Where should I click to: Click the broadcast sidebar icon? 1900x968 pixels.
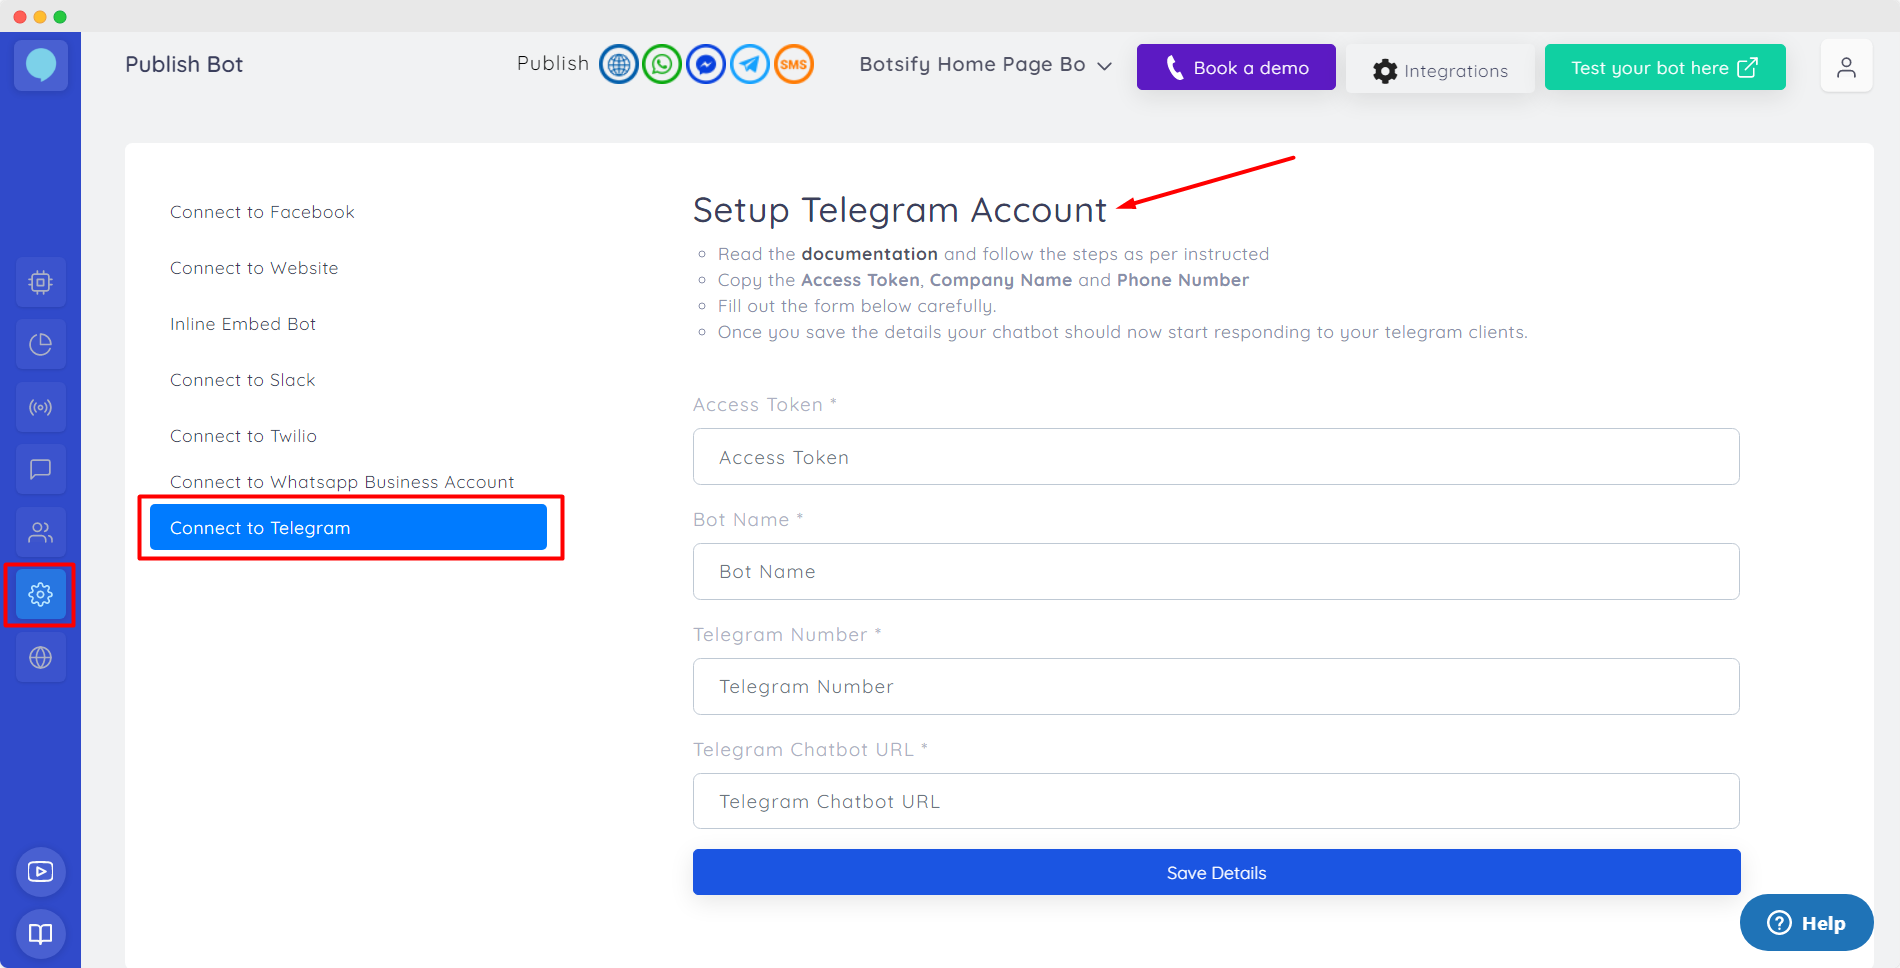coord(41,407)
